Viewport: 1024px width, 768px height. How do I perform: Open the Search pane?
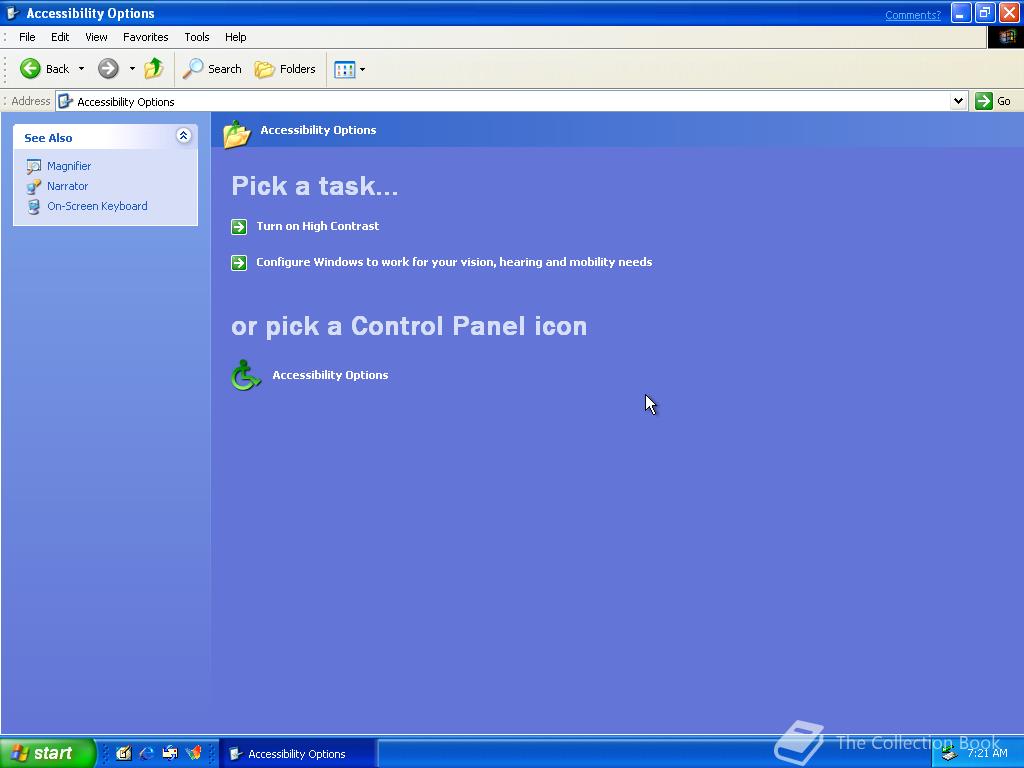212,69
